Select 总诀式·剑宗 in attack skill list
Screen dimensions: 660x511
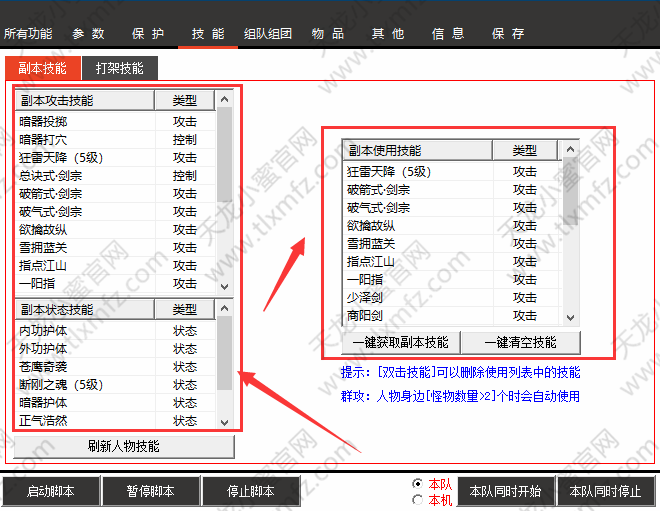(115, 176)
